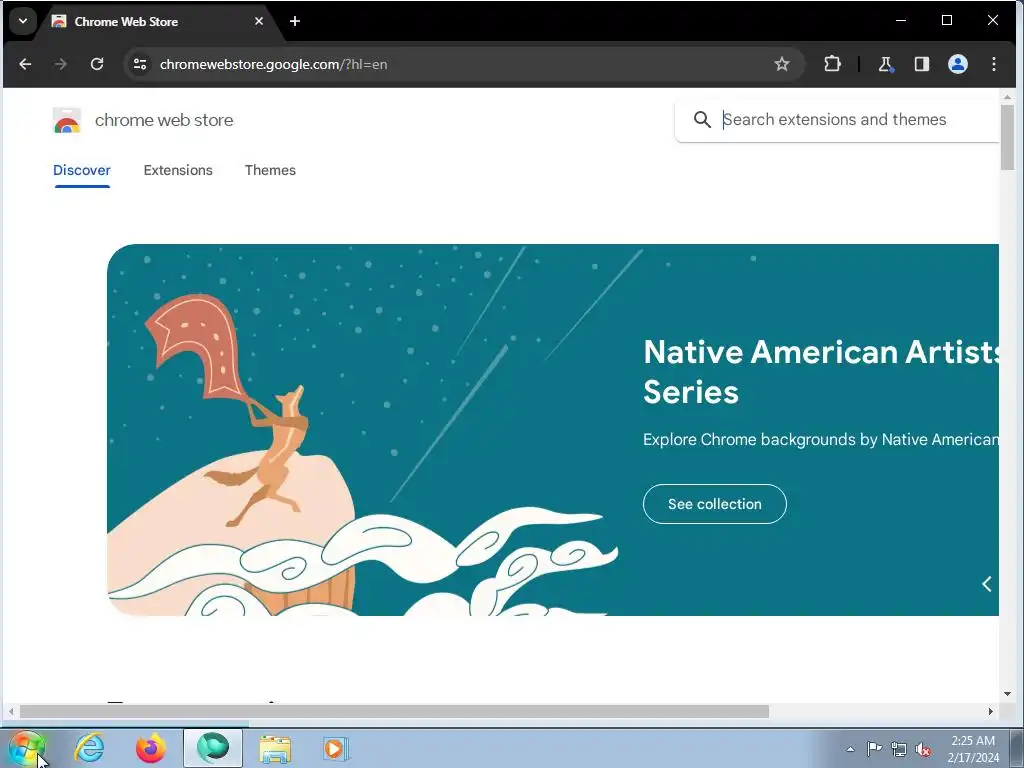Open Action Center flag icon

(874, 749)
